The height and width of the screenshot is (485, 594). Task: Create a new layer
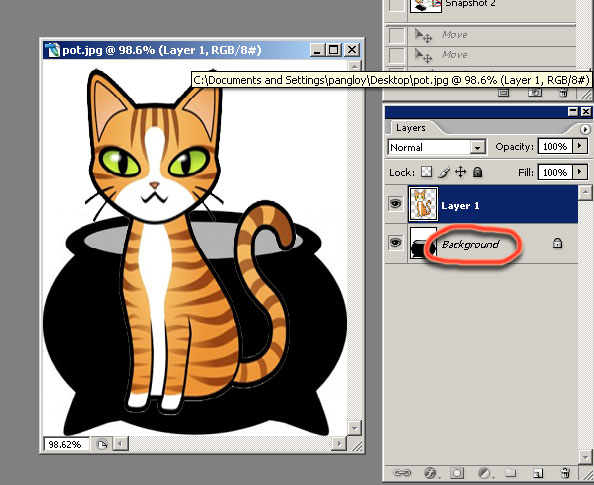pos(538,472)
